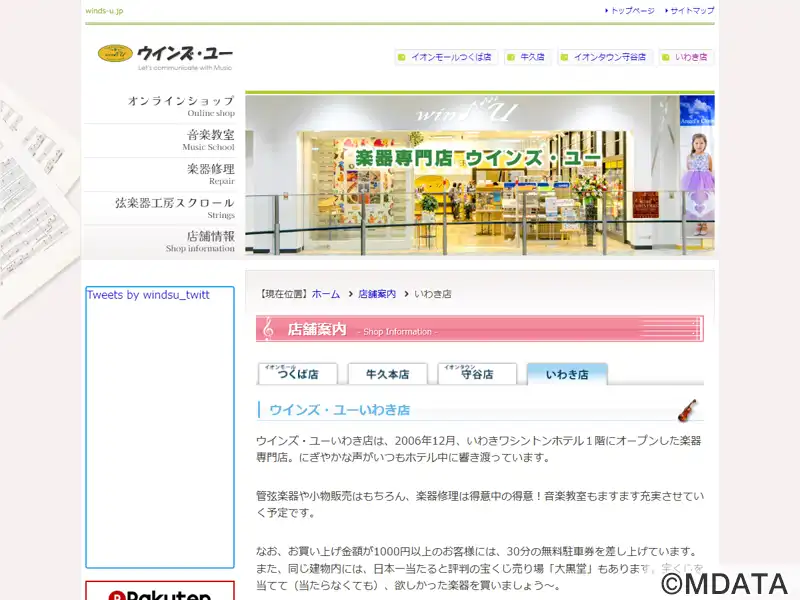Viewport: 800px width, 600px height.
Task: Go to イオンモールつくば店 shop button
Action: point(446,57)
